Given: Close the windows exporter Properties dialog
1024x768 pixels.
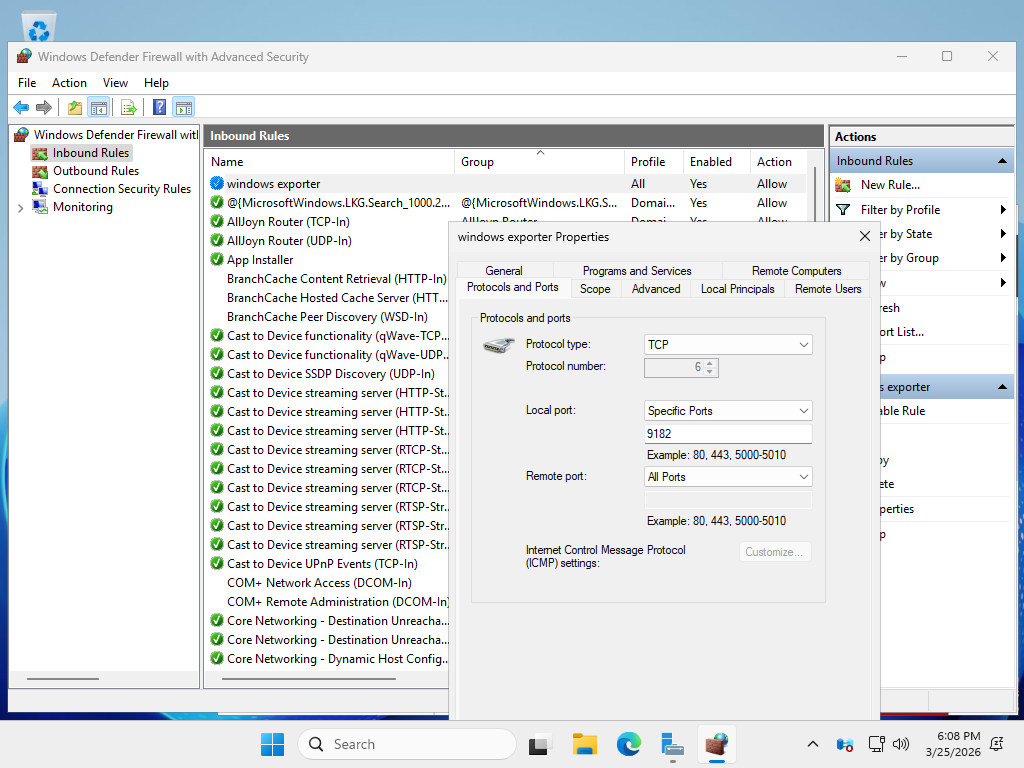Looking at the screenshot, I should pos(865,236).
